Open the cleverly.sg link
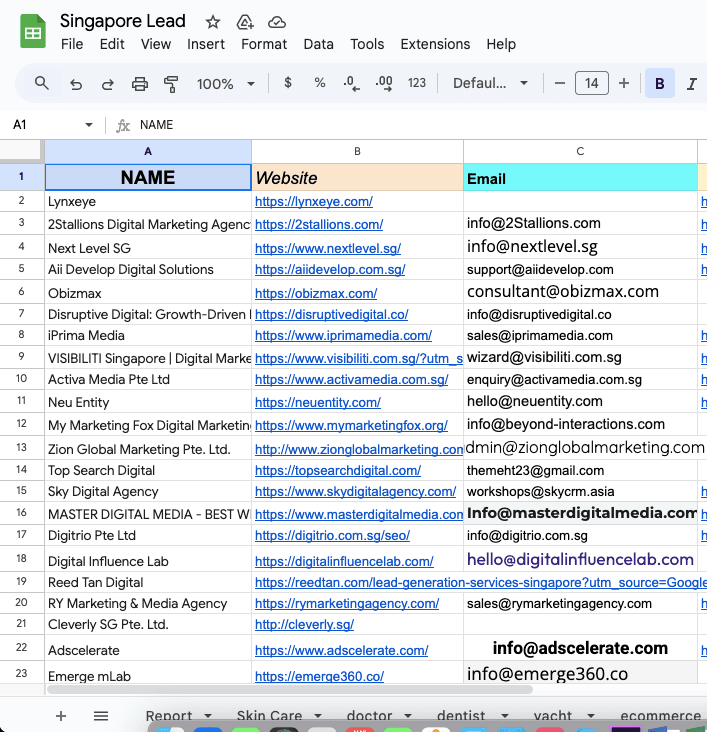The image size is (707, 732). point(304,624)
